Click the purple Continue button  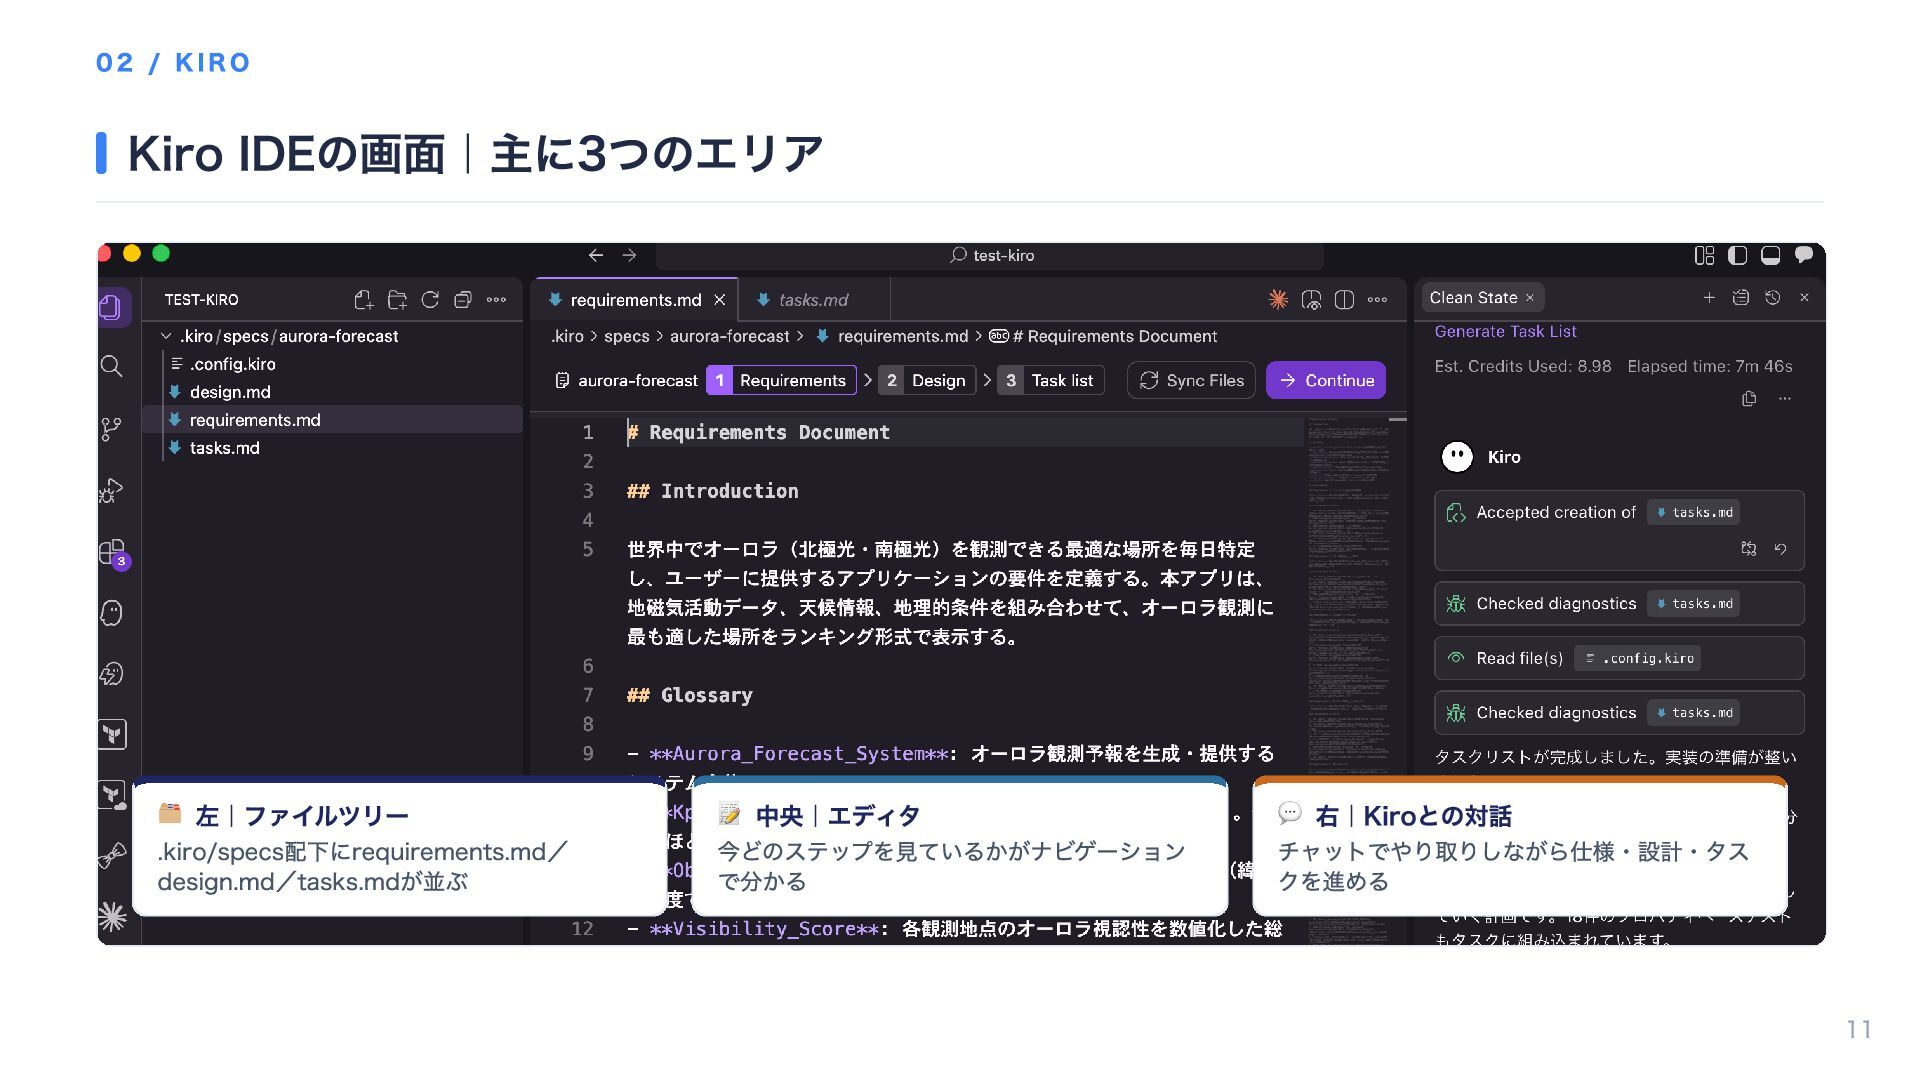1326,380
